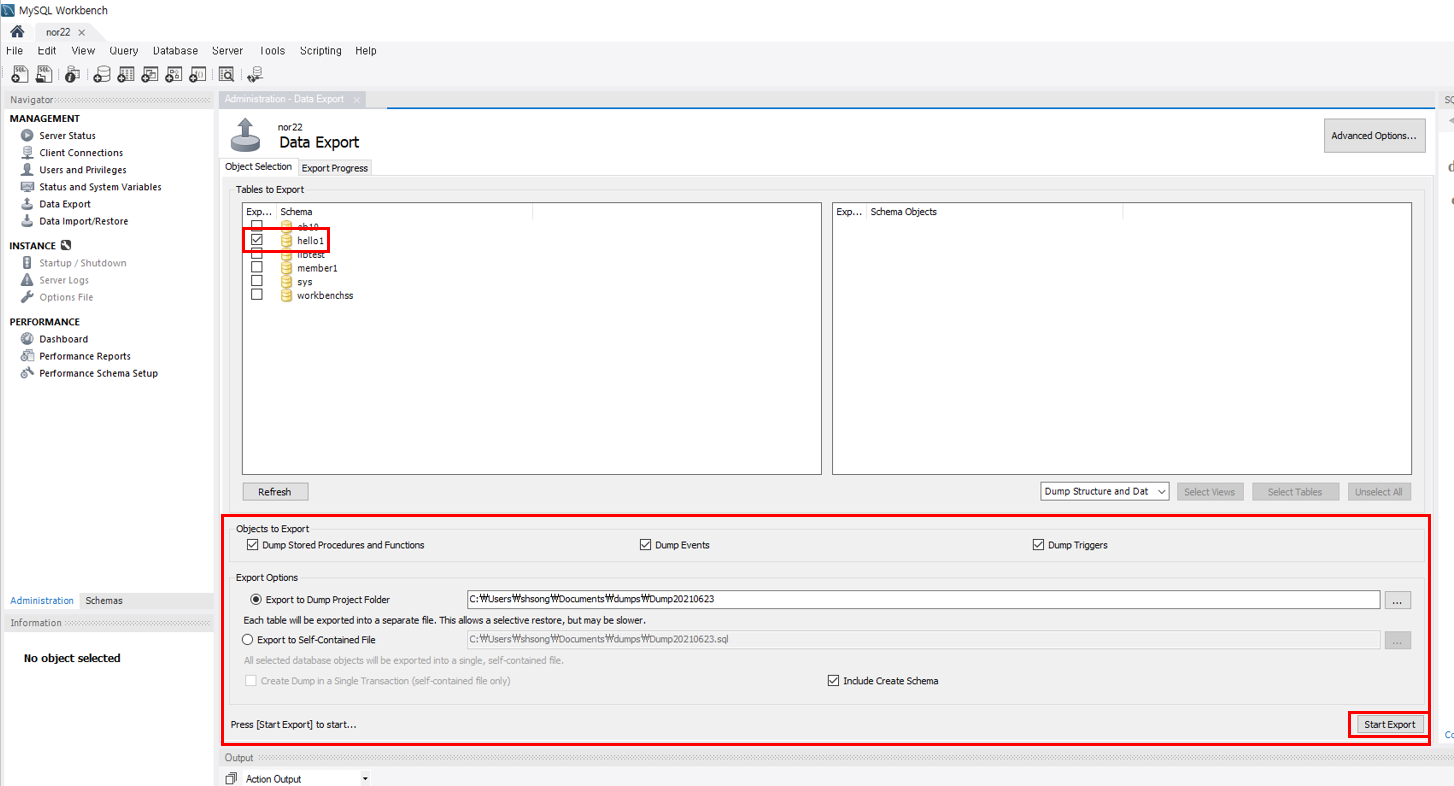Open Server Logs in Navigator

tap(64, 280)
